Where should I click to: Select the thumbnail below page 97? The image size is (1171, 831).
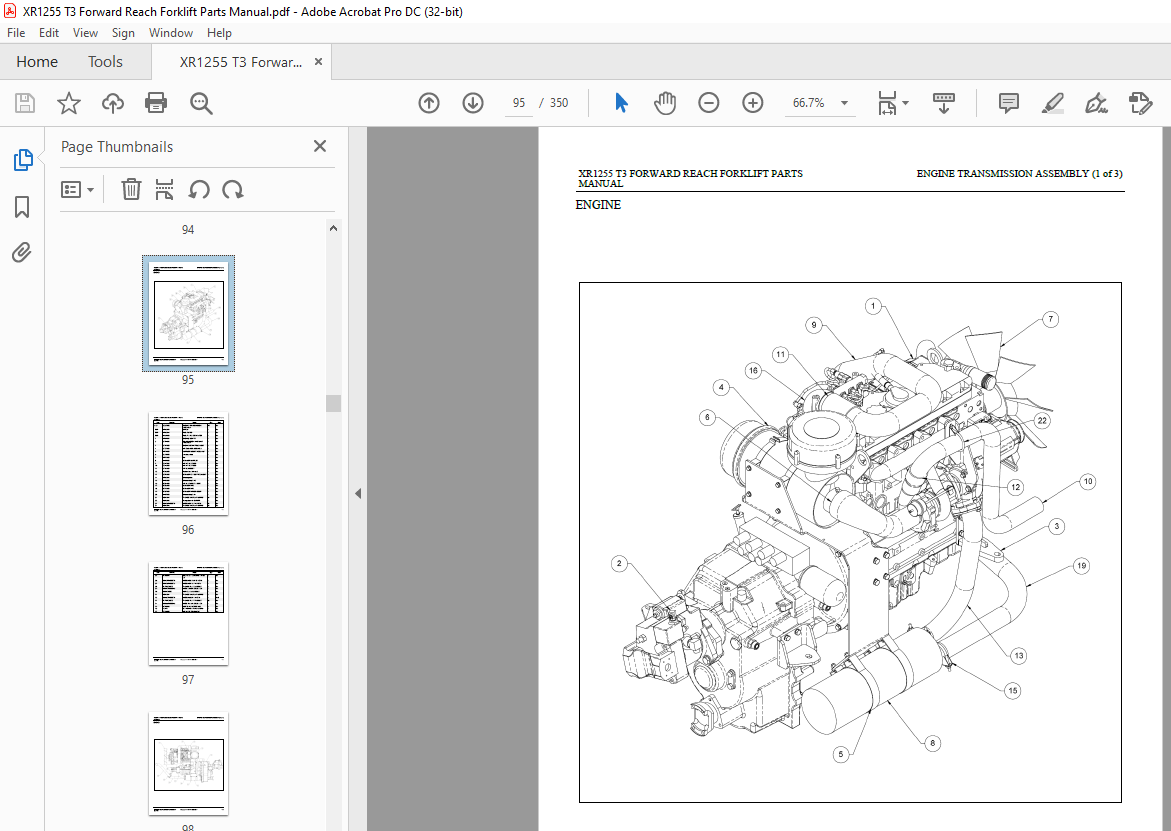188,764
